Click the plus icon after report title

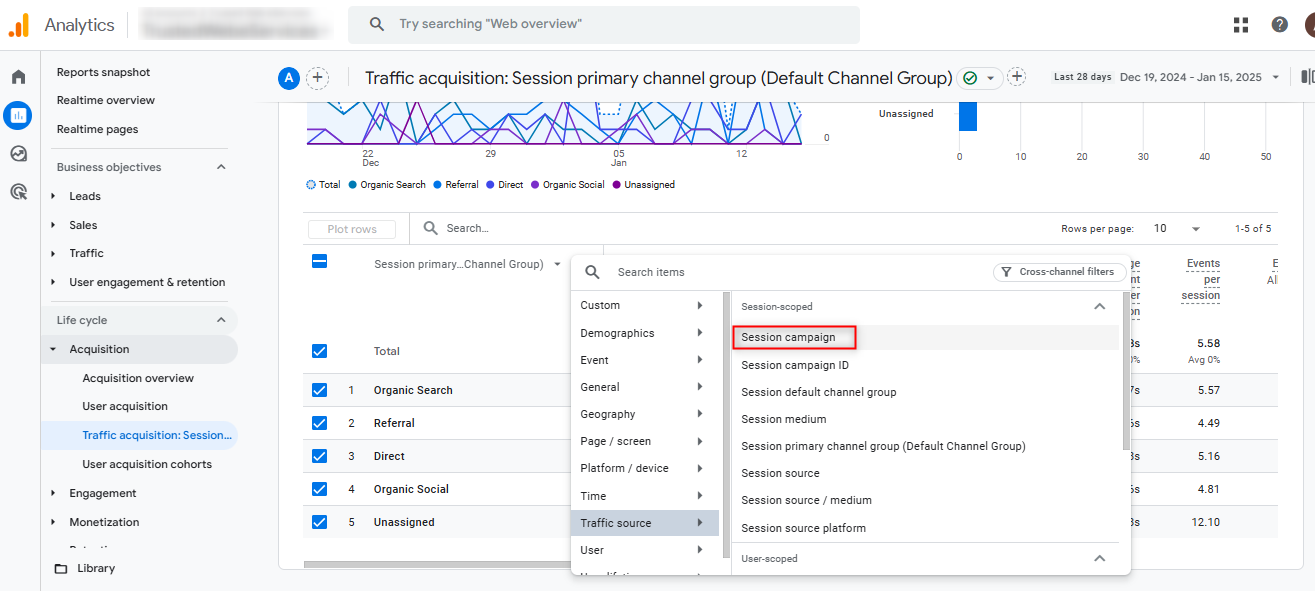1017,77
